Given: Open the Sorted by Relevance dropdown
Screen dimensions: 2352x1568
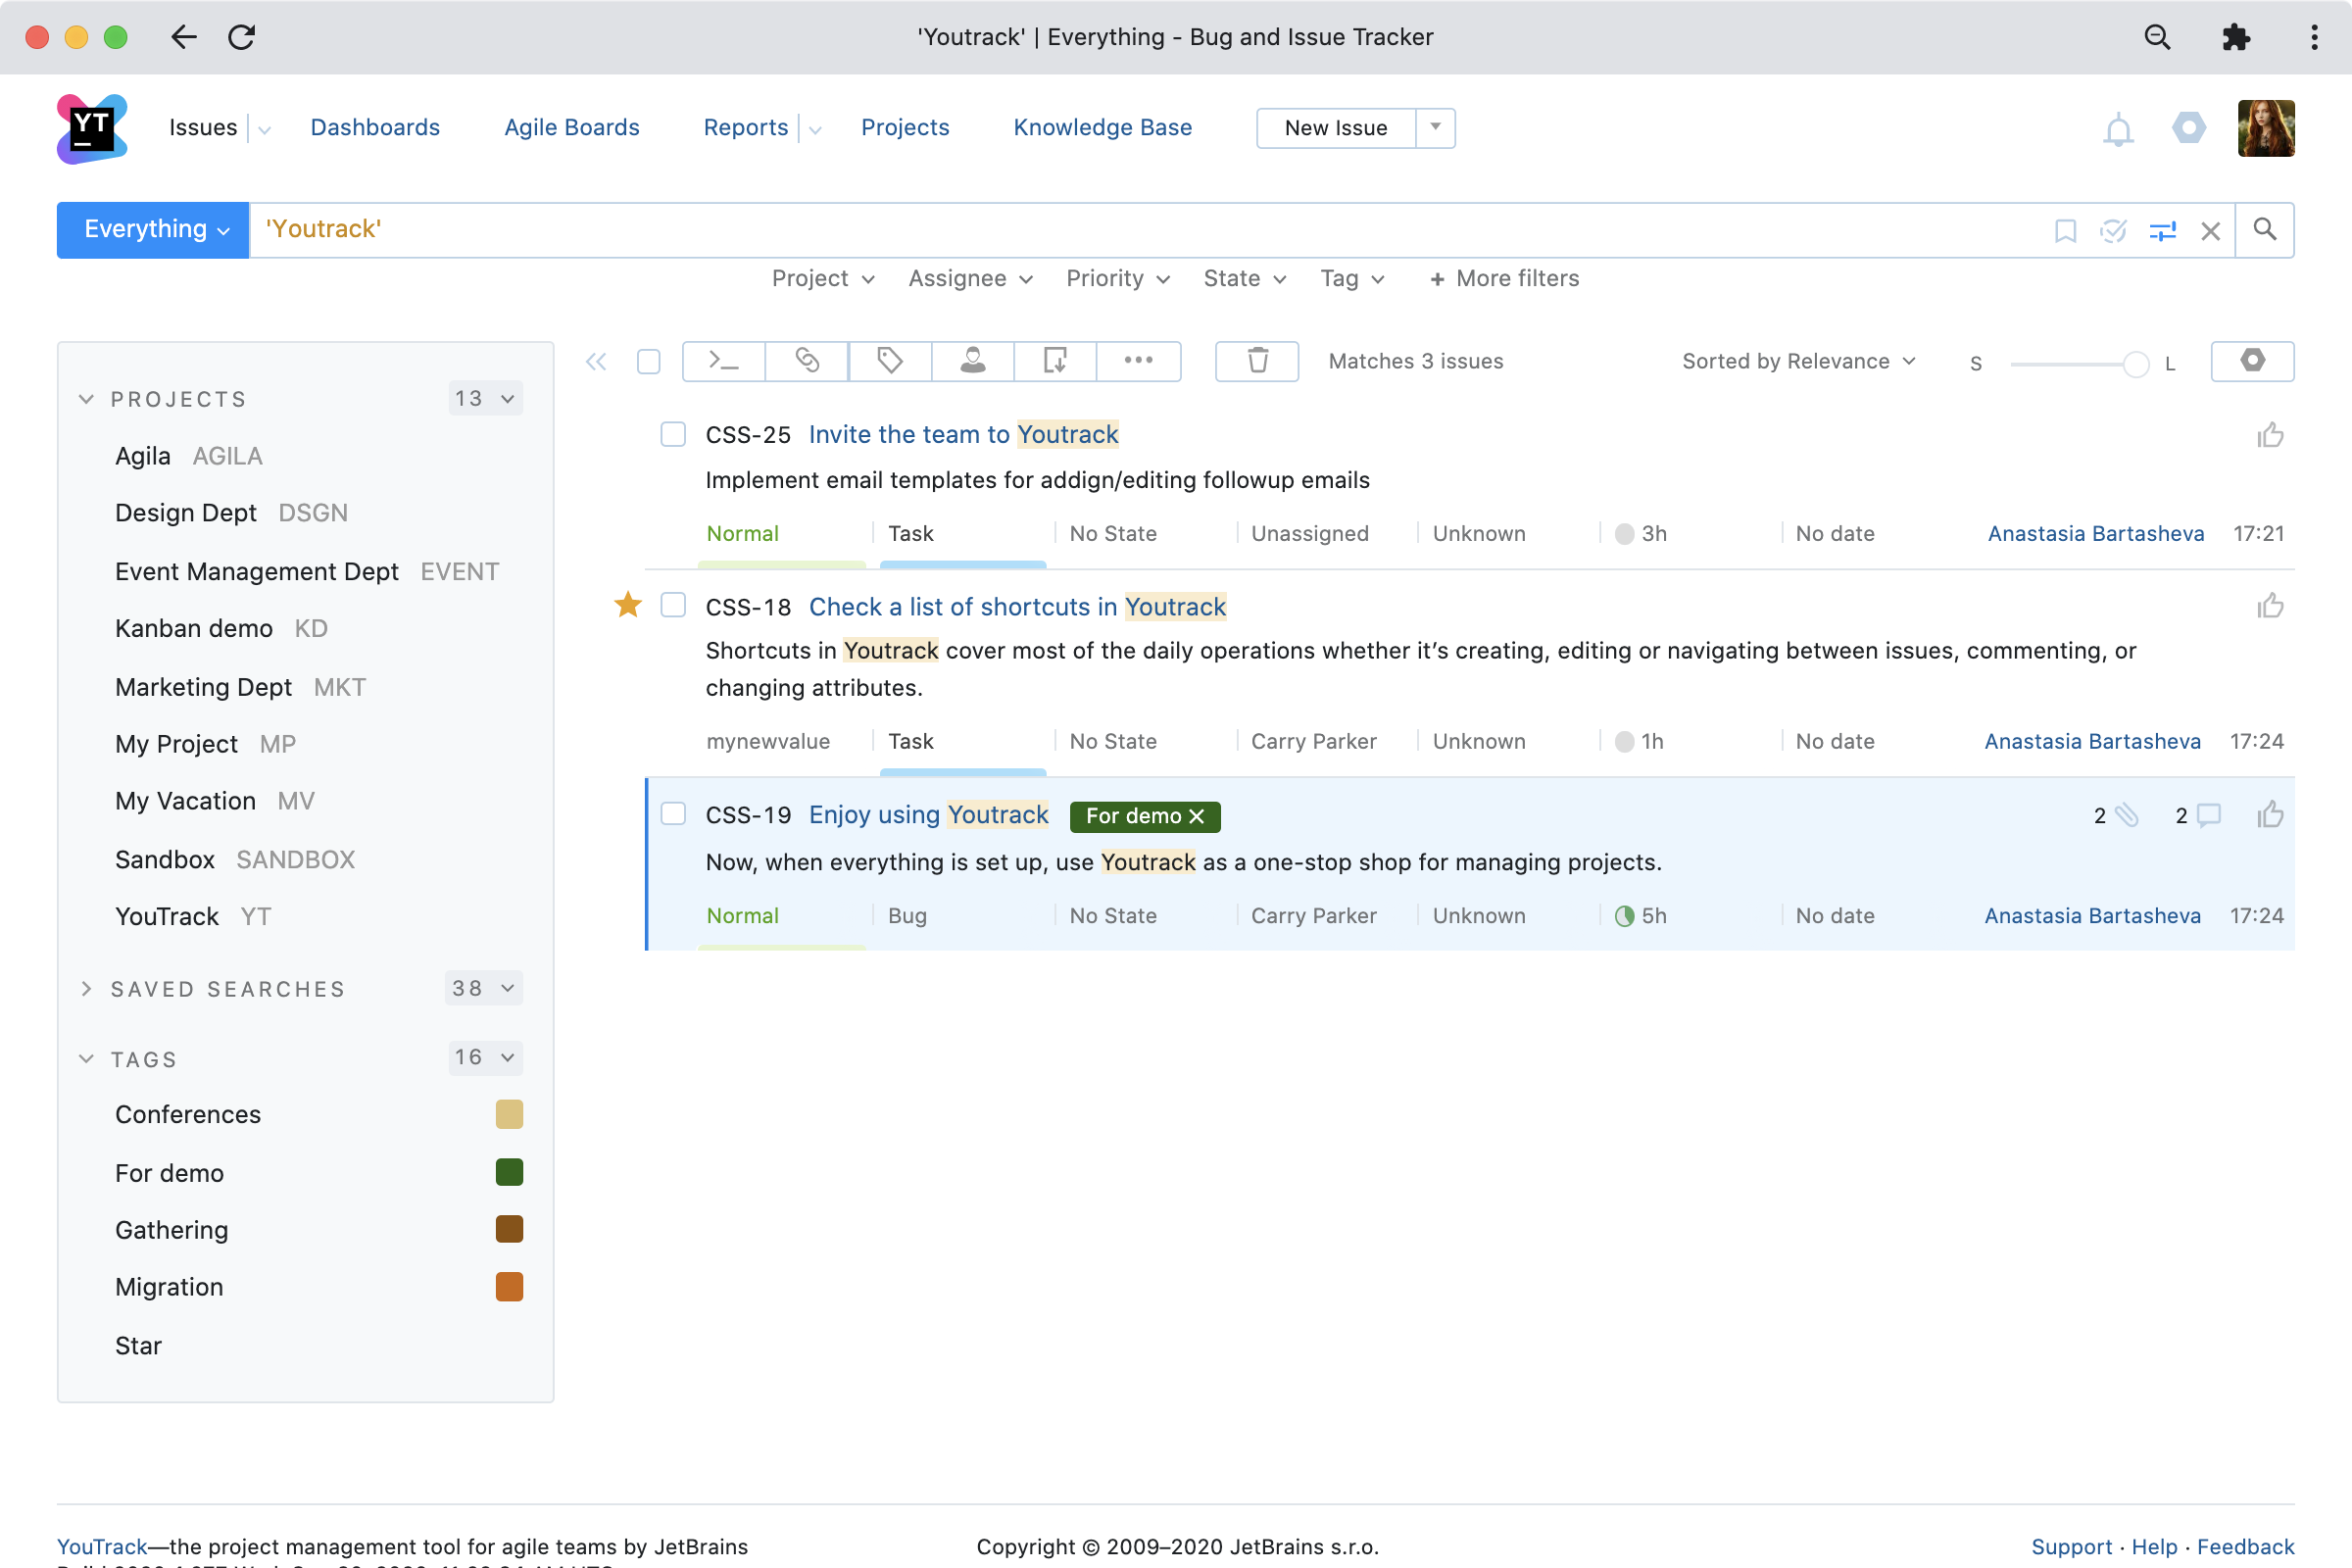Looking at the screenshot, I should pos(1798,361).
